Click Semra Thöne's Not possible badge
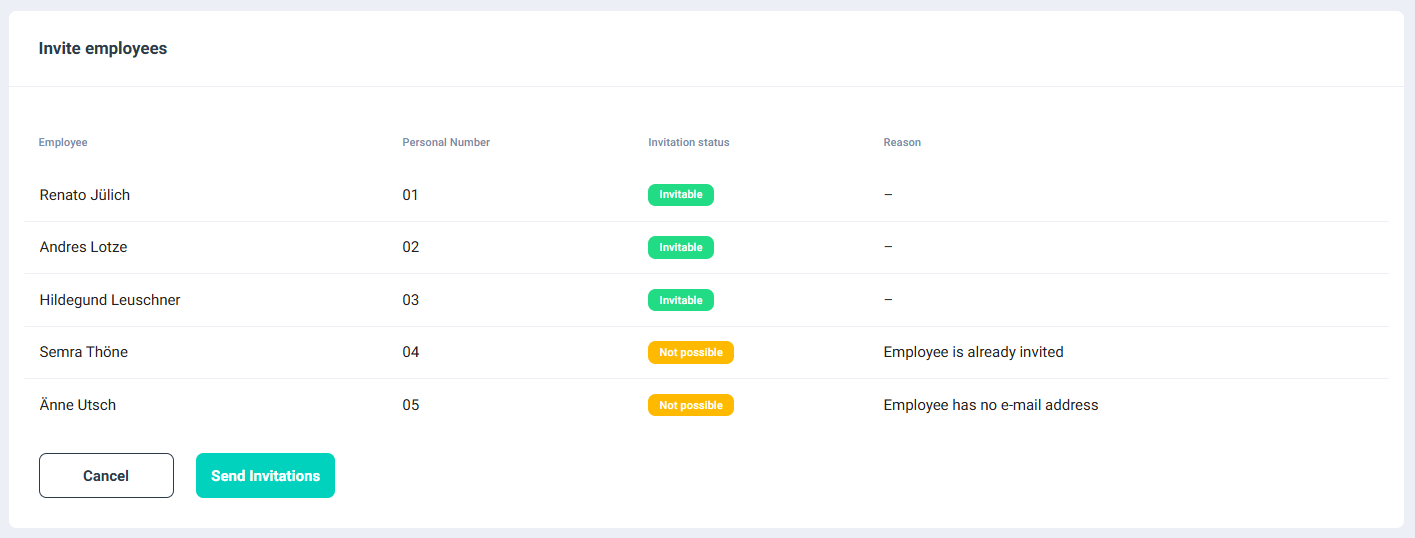Image resolution: width=1415 pixels, height=538 pixels. click(x=690, y=352)
